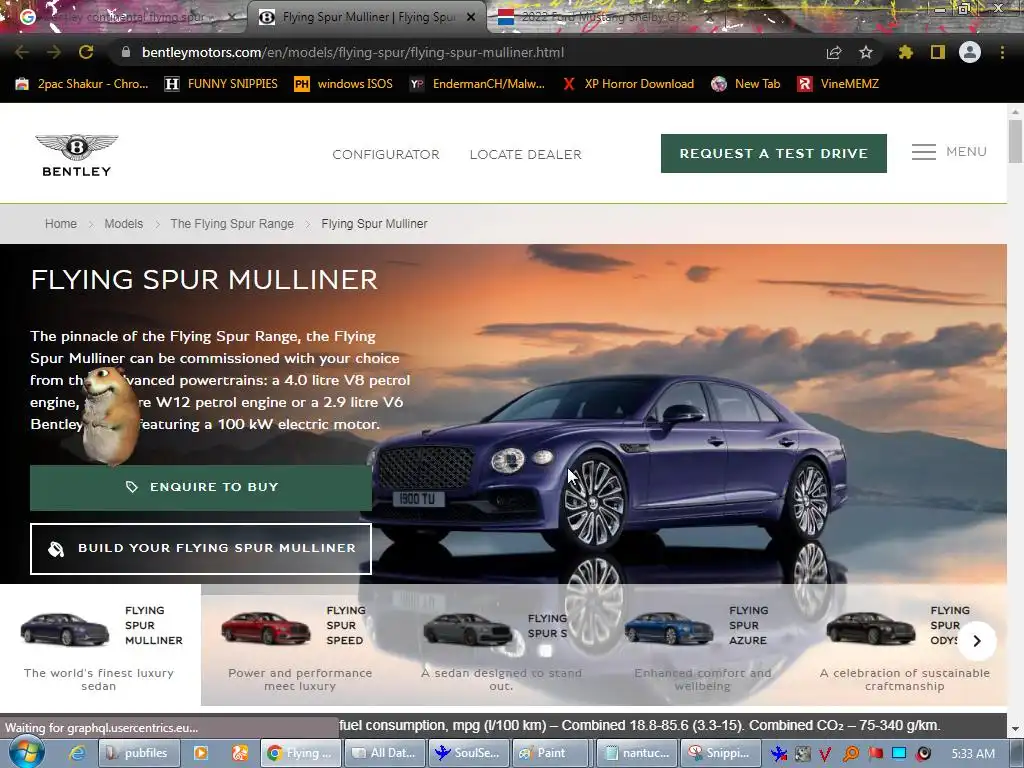Click the cyan monitor tray icon

(x=899, y=753)
